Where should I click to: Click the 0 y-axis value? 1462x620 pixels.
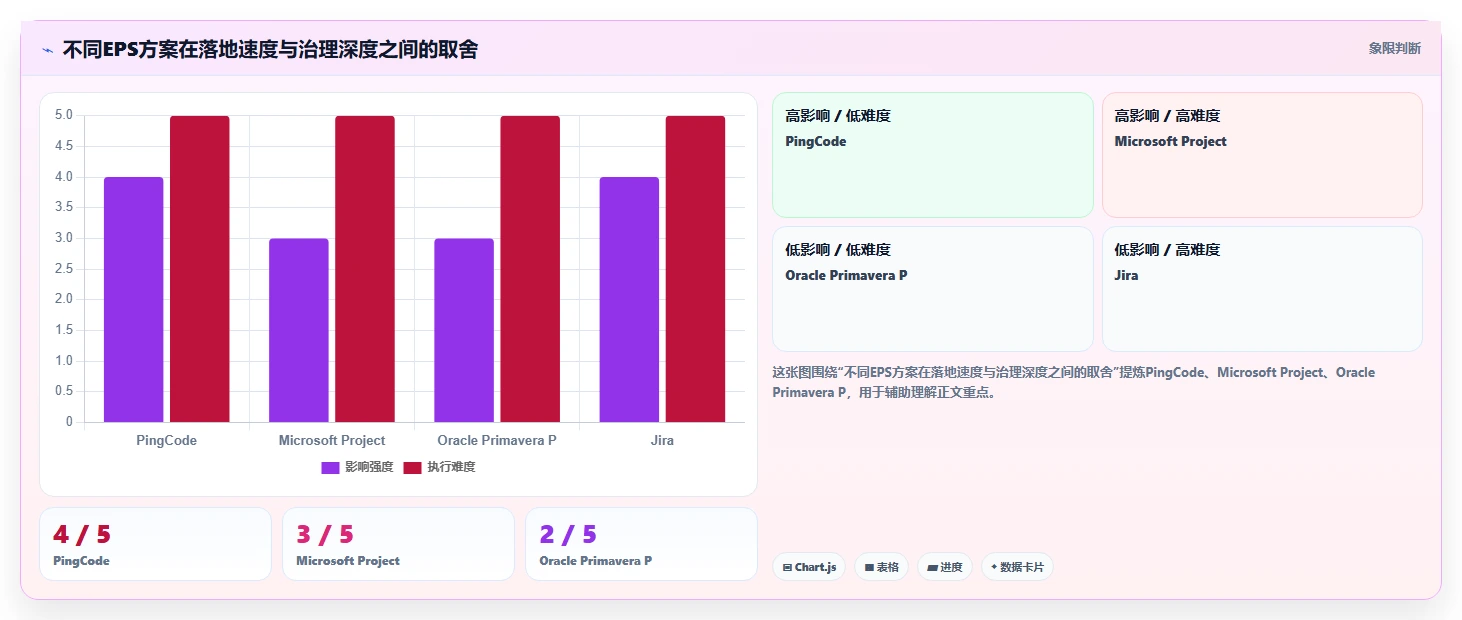pos(70,422)
